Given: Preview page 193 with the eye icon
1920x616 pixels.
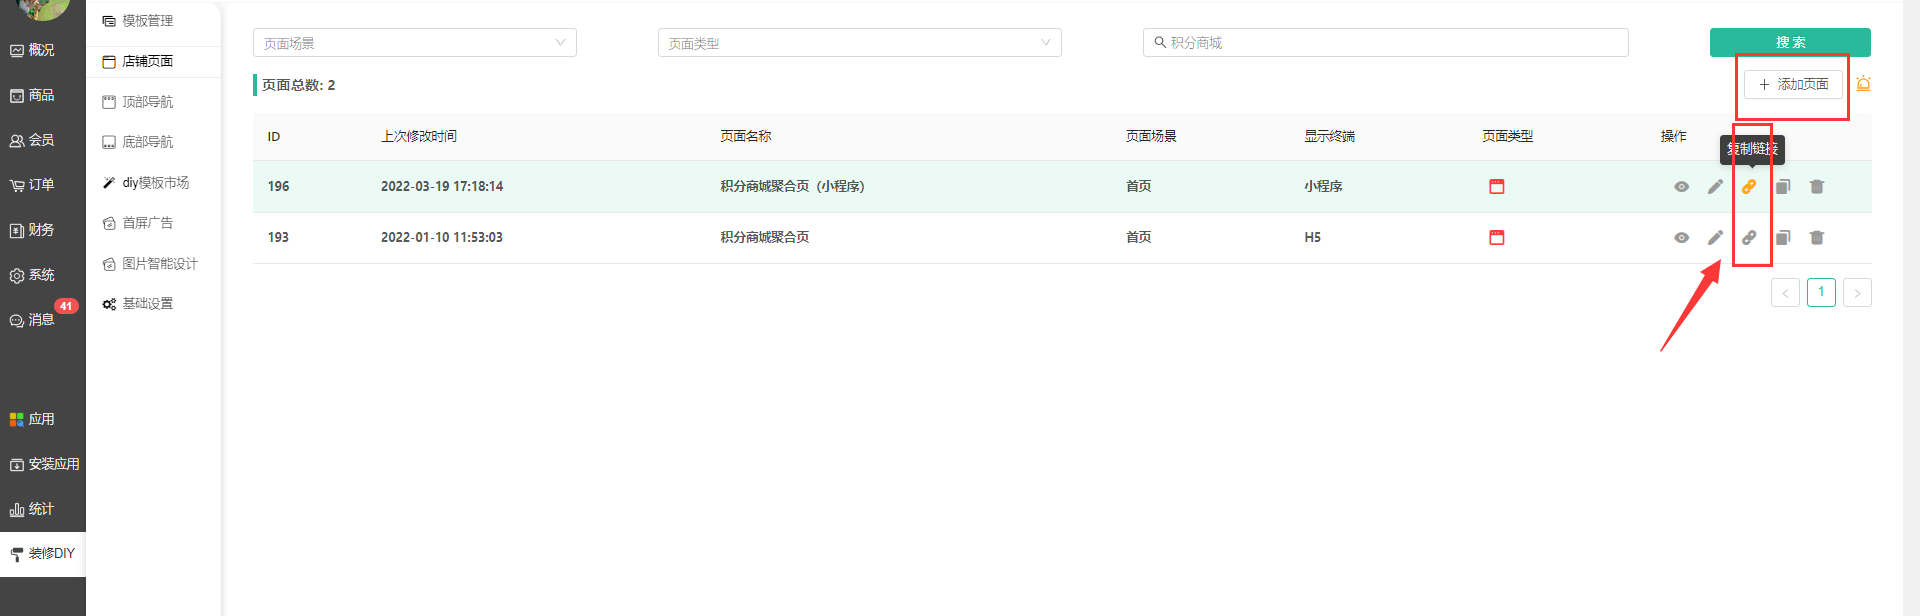Looking at the screenshot, I should click(1681, 238).
